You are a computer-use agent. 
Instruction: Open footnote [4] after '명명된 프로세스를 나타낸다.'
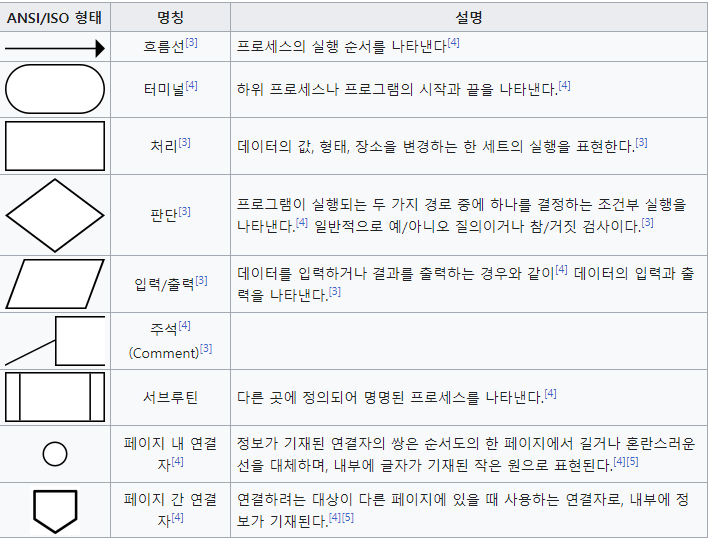[550, 393]
